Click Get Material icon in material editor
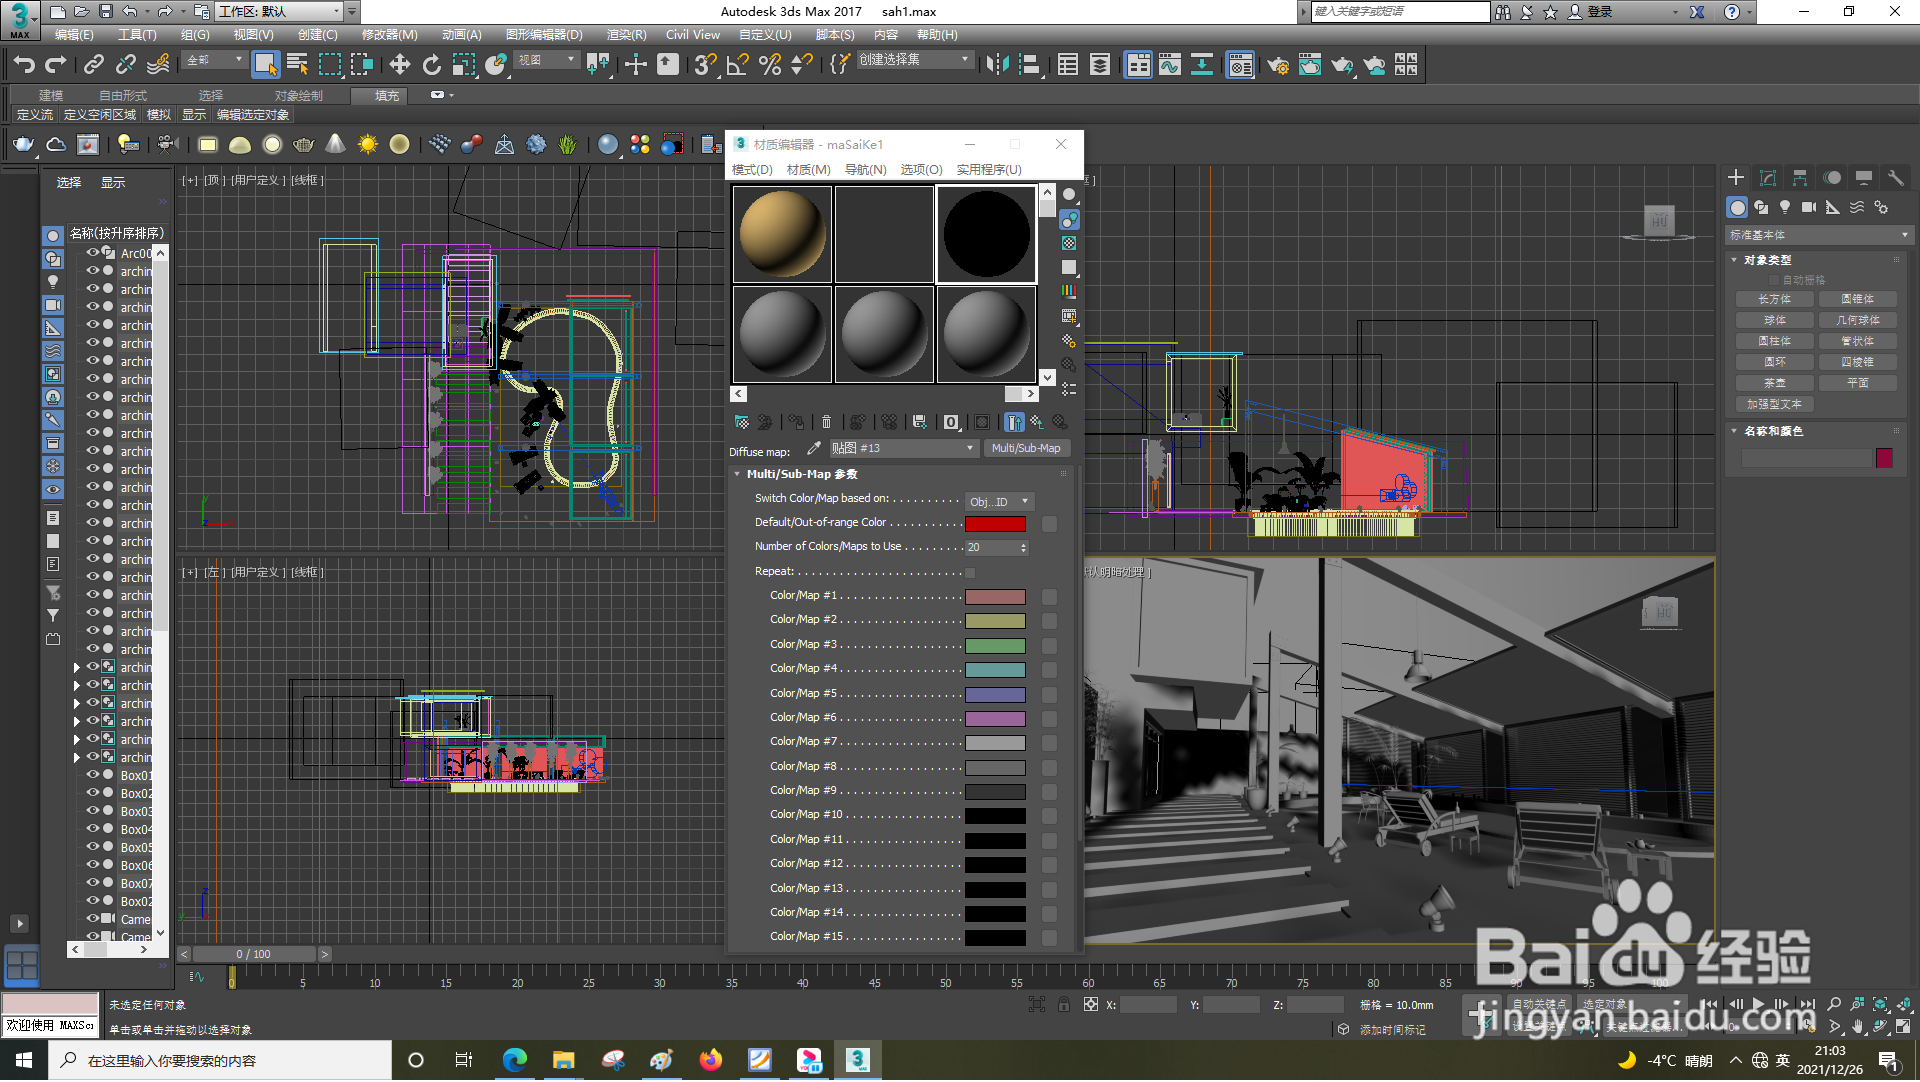This screenshot has width=1920, height=1082. click(741, 422)
